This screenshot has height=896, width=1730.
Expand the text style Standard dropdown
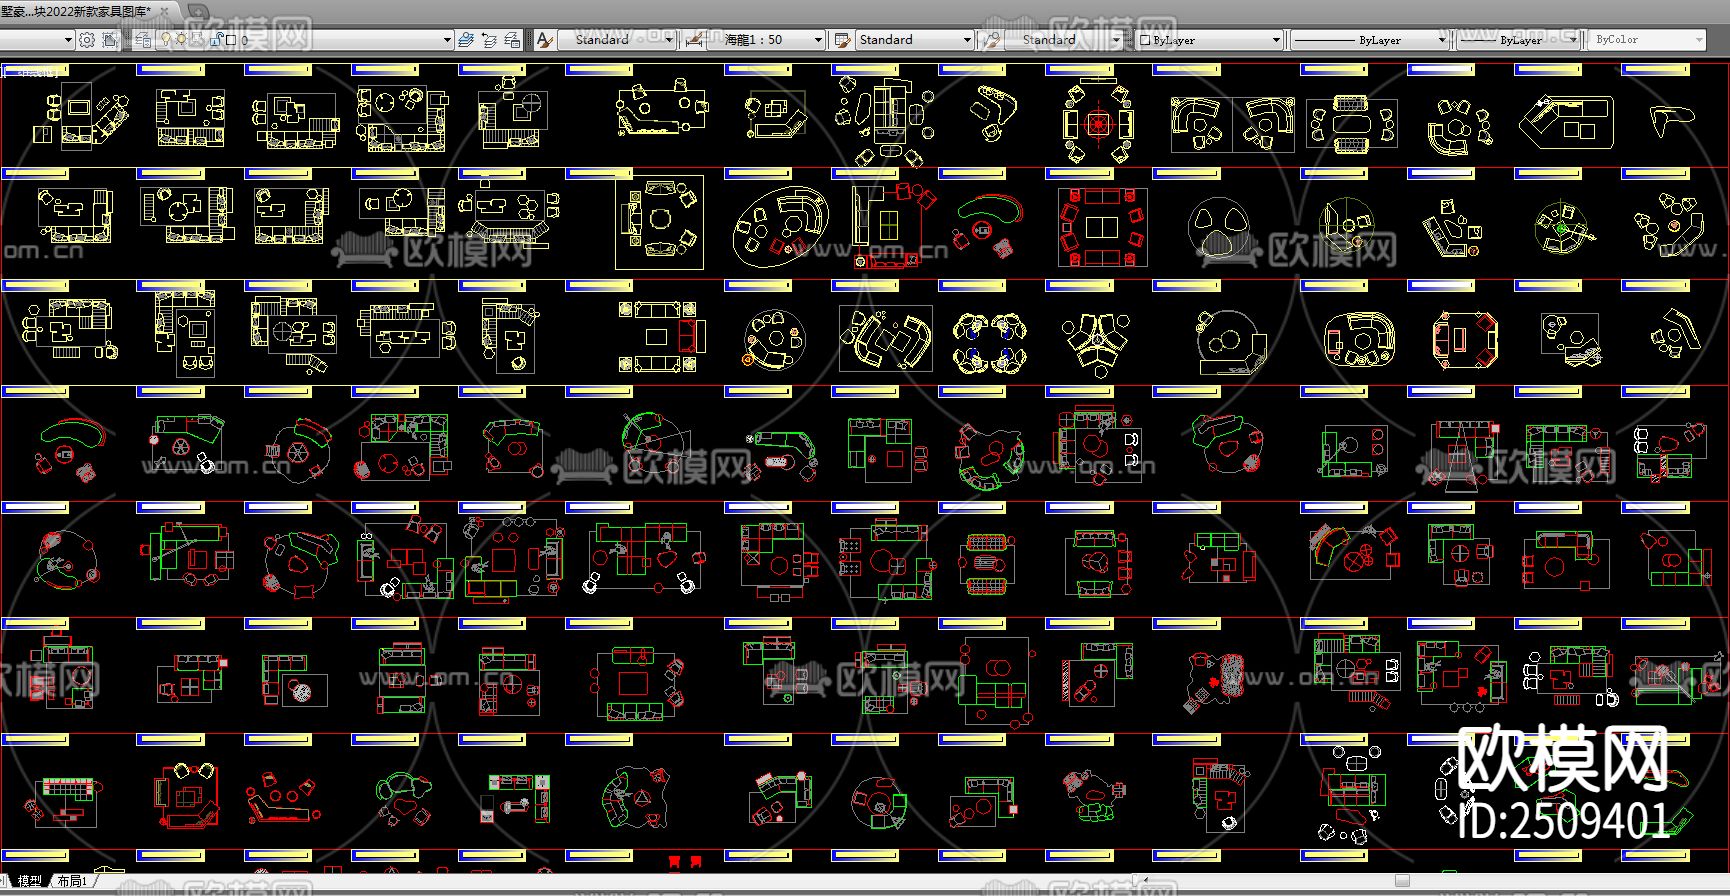click(x=669, y=40)
